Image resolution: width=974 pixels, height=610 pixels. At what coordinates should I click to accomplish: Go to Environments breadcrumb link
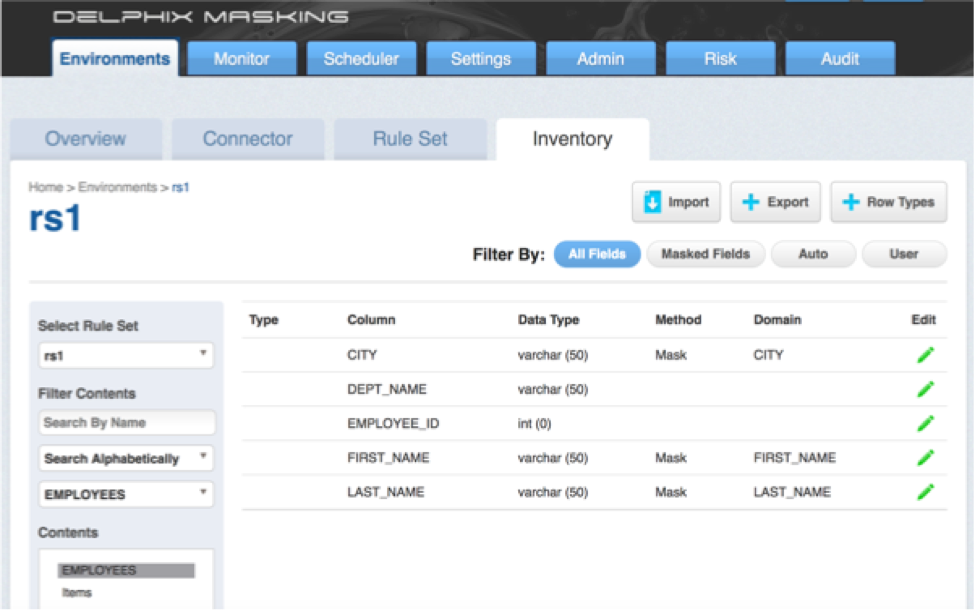tap(117, 187)
